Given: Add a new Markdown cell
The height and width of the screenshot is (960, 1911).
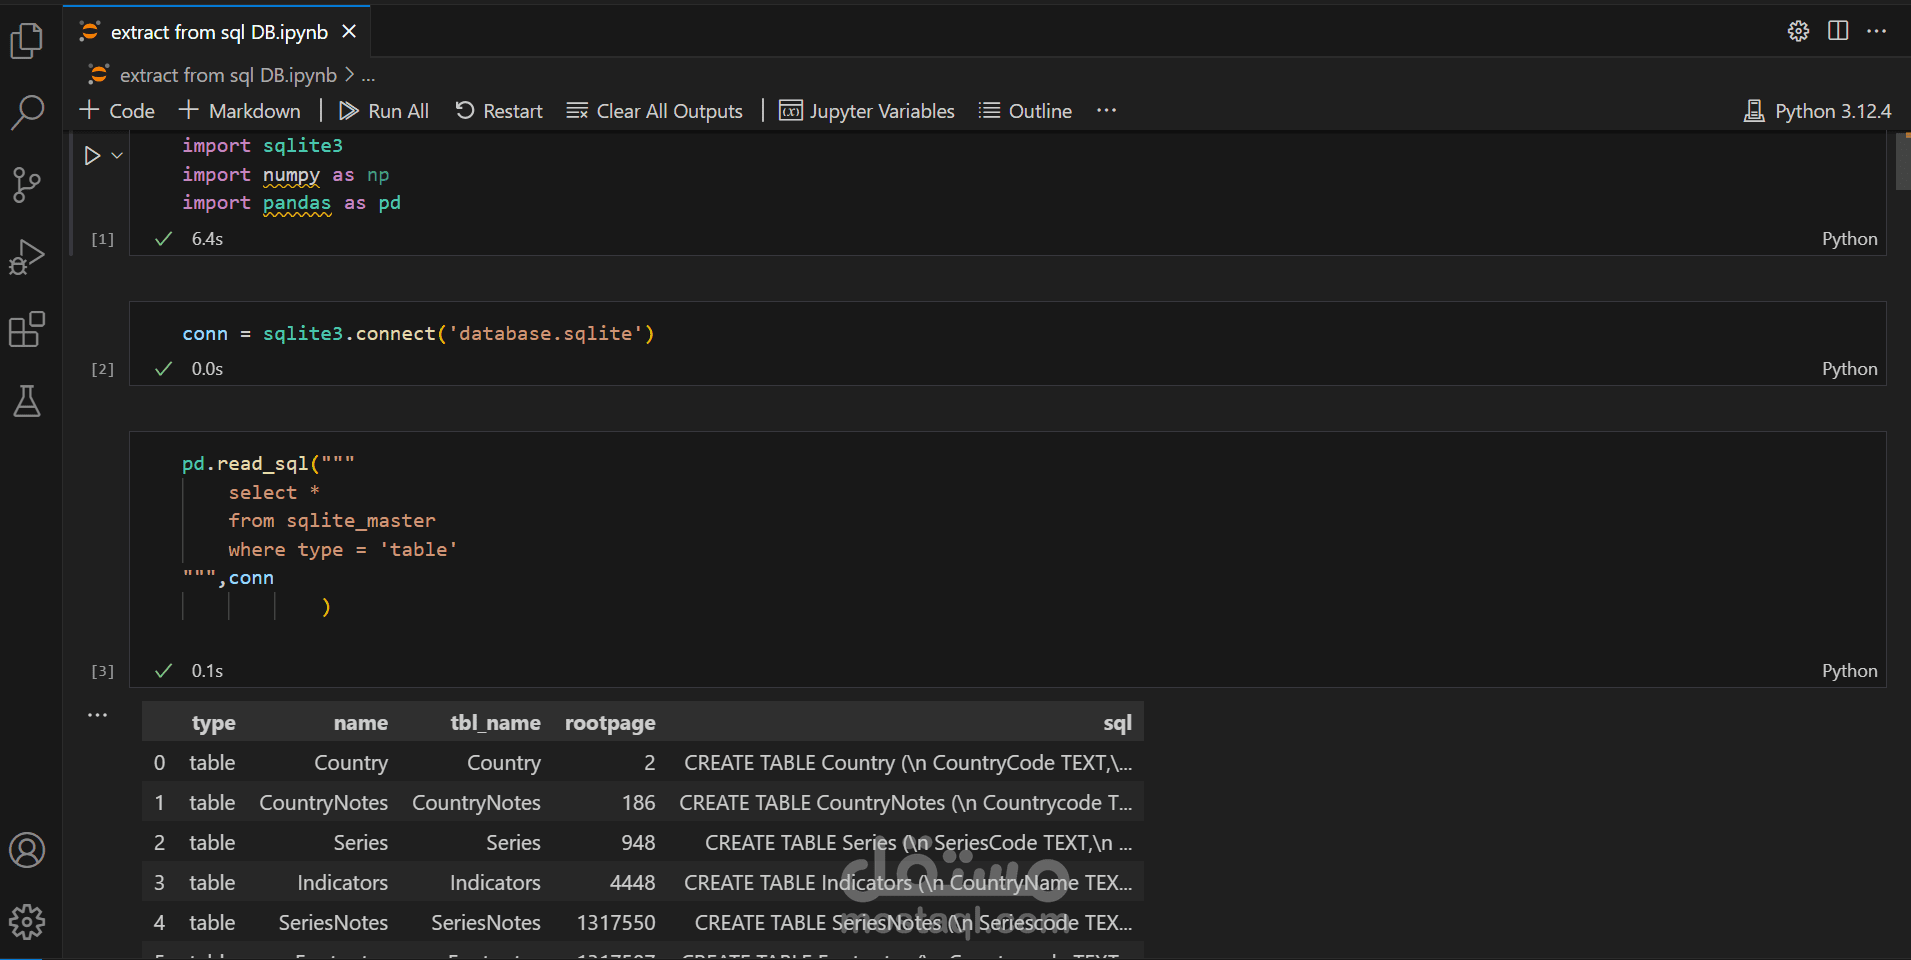Looking at the screenshot, I should pos(239,111).
